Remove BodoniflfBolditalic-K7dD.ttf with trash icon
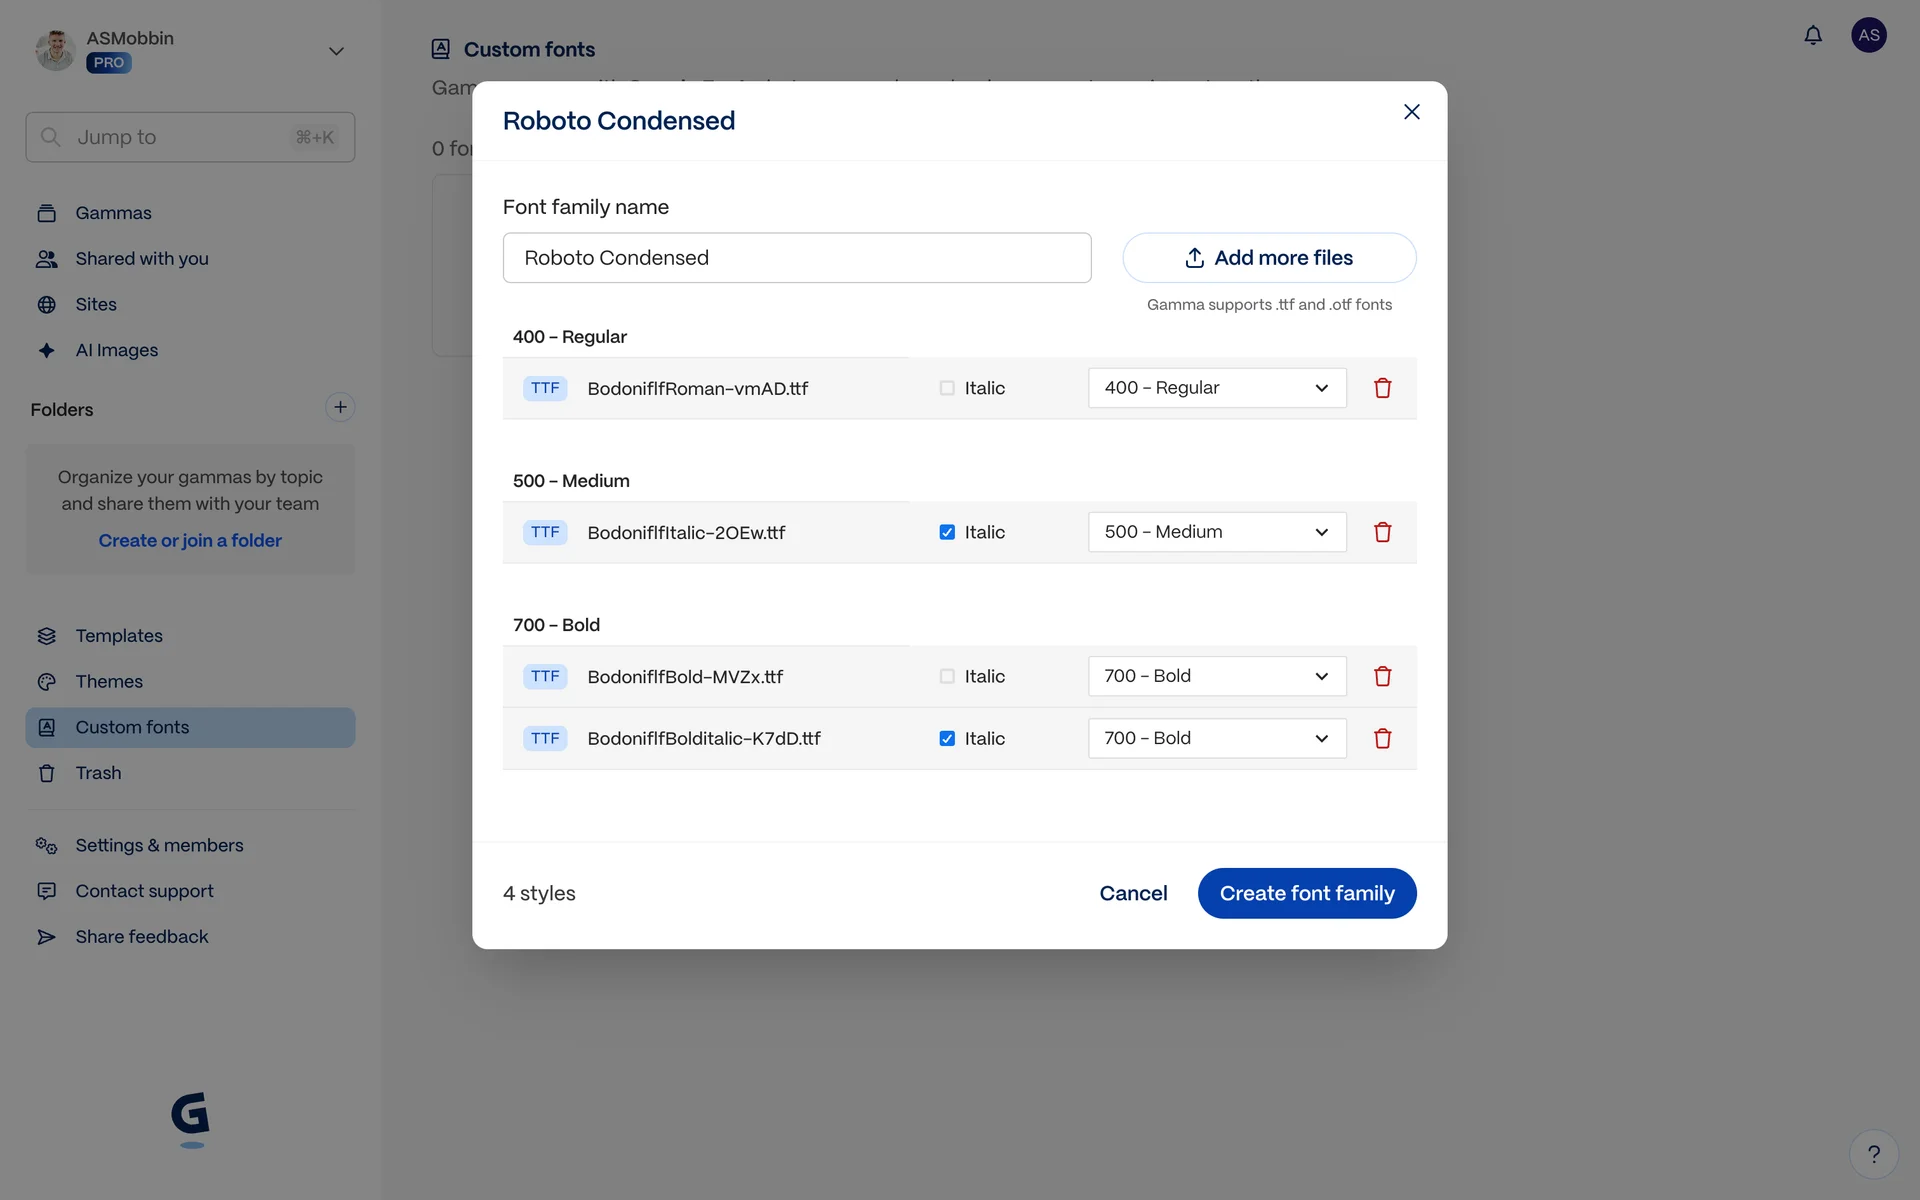Viewport: 1920px width, 1200px height. coord(1382,738)
